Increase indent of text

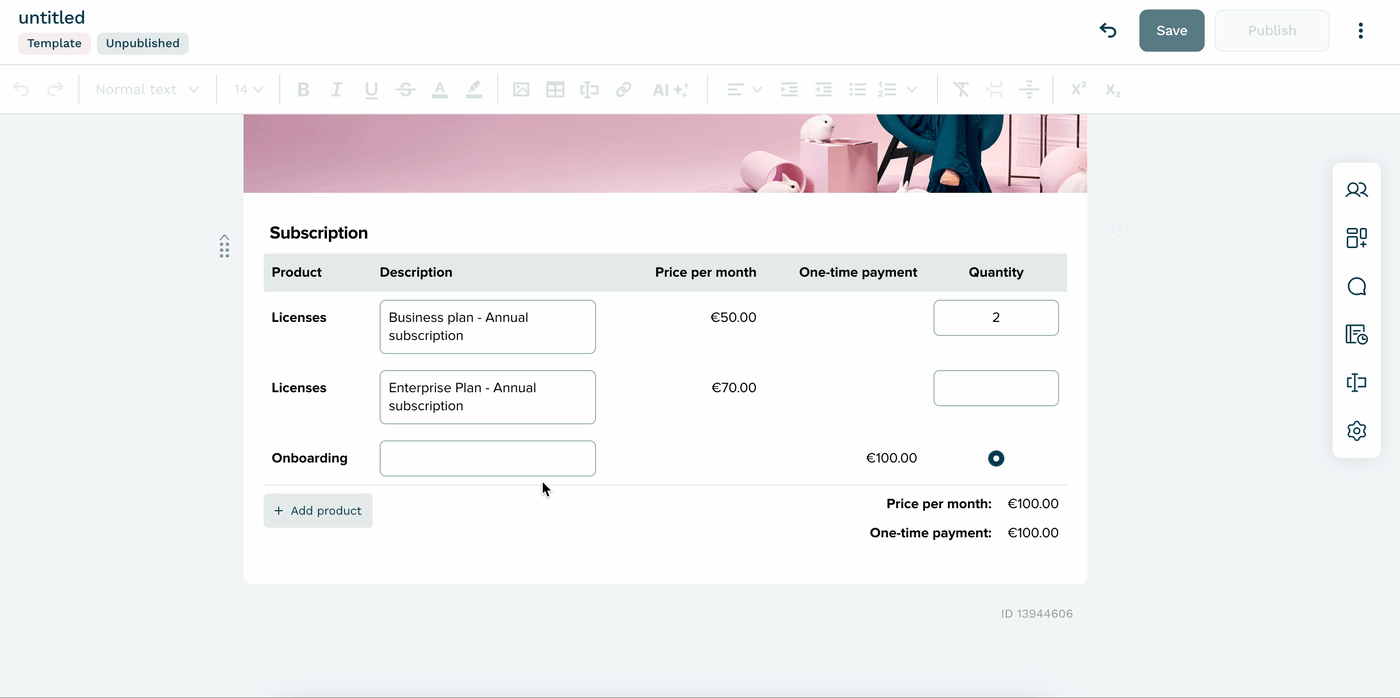click(x=789, y=89)
